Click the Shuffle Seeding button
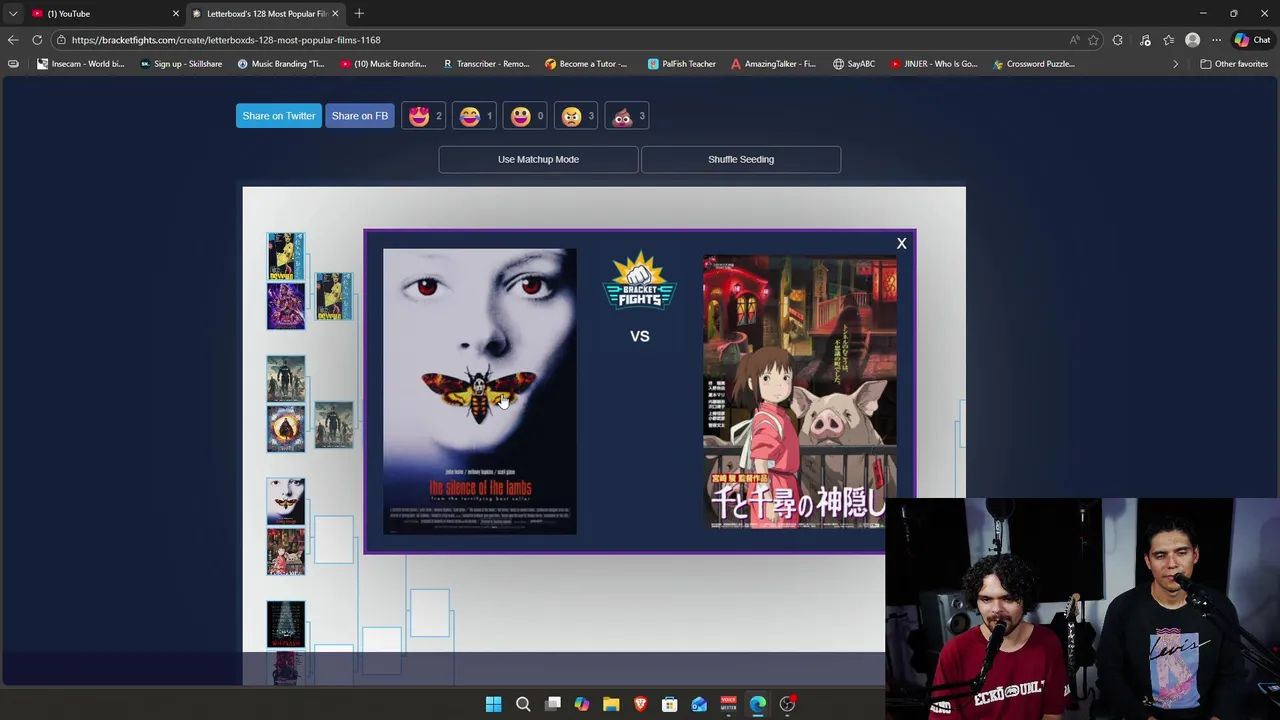Viewport: 1280px width, 720px height. 741,159
